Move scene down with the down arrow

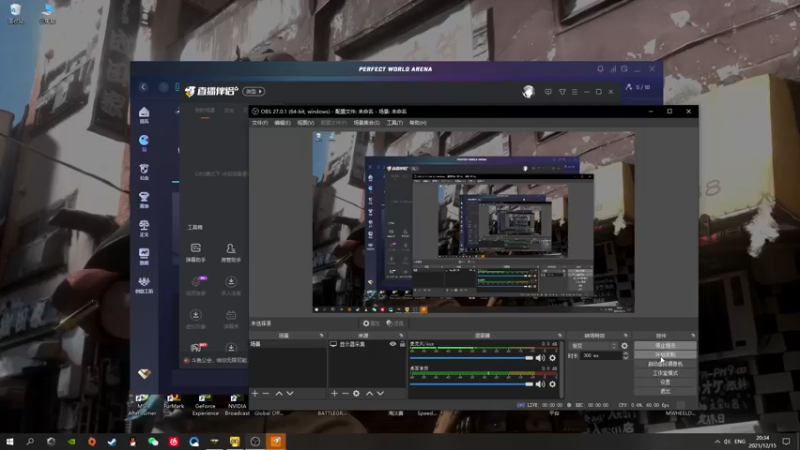(x=290, y=393)
